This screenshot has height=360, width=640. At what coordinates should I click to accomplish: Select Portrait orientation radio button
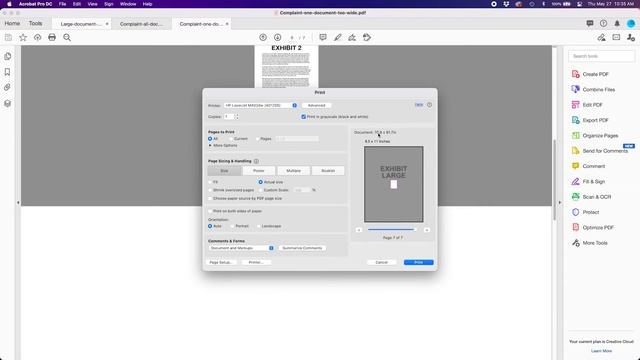[x=232, y=226]
